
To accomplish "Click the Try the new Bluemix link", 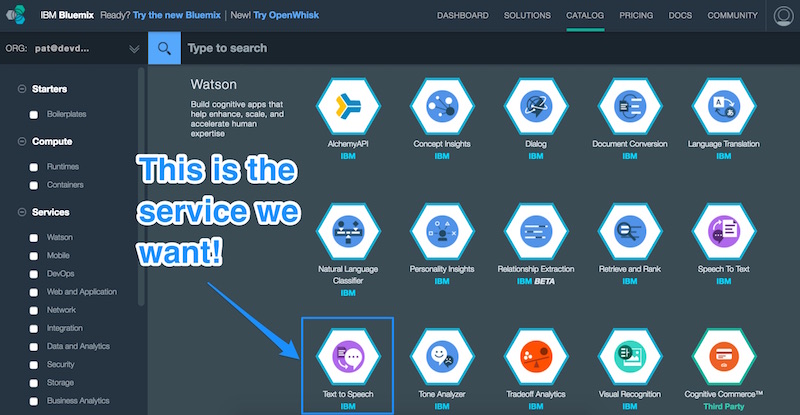I will [x=177, y=15].
